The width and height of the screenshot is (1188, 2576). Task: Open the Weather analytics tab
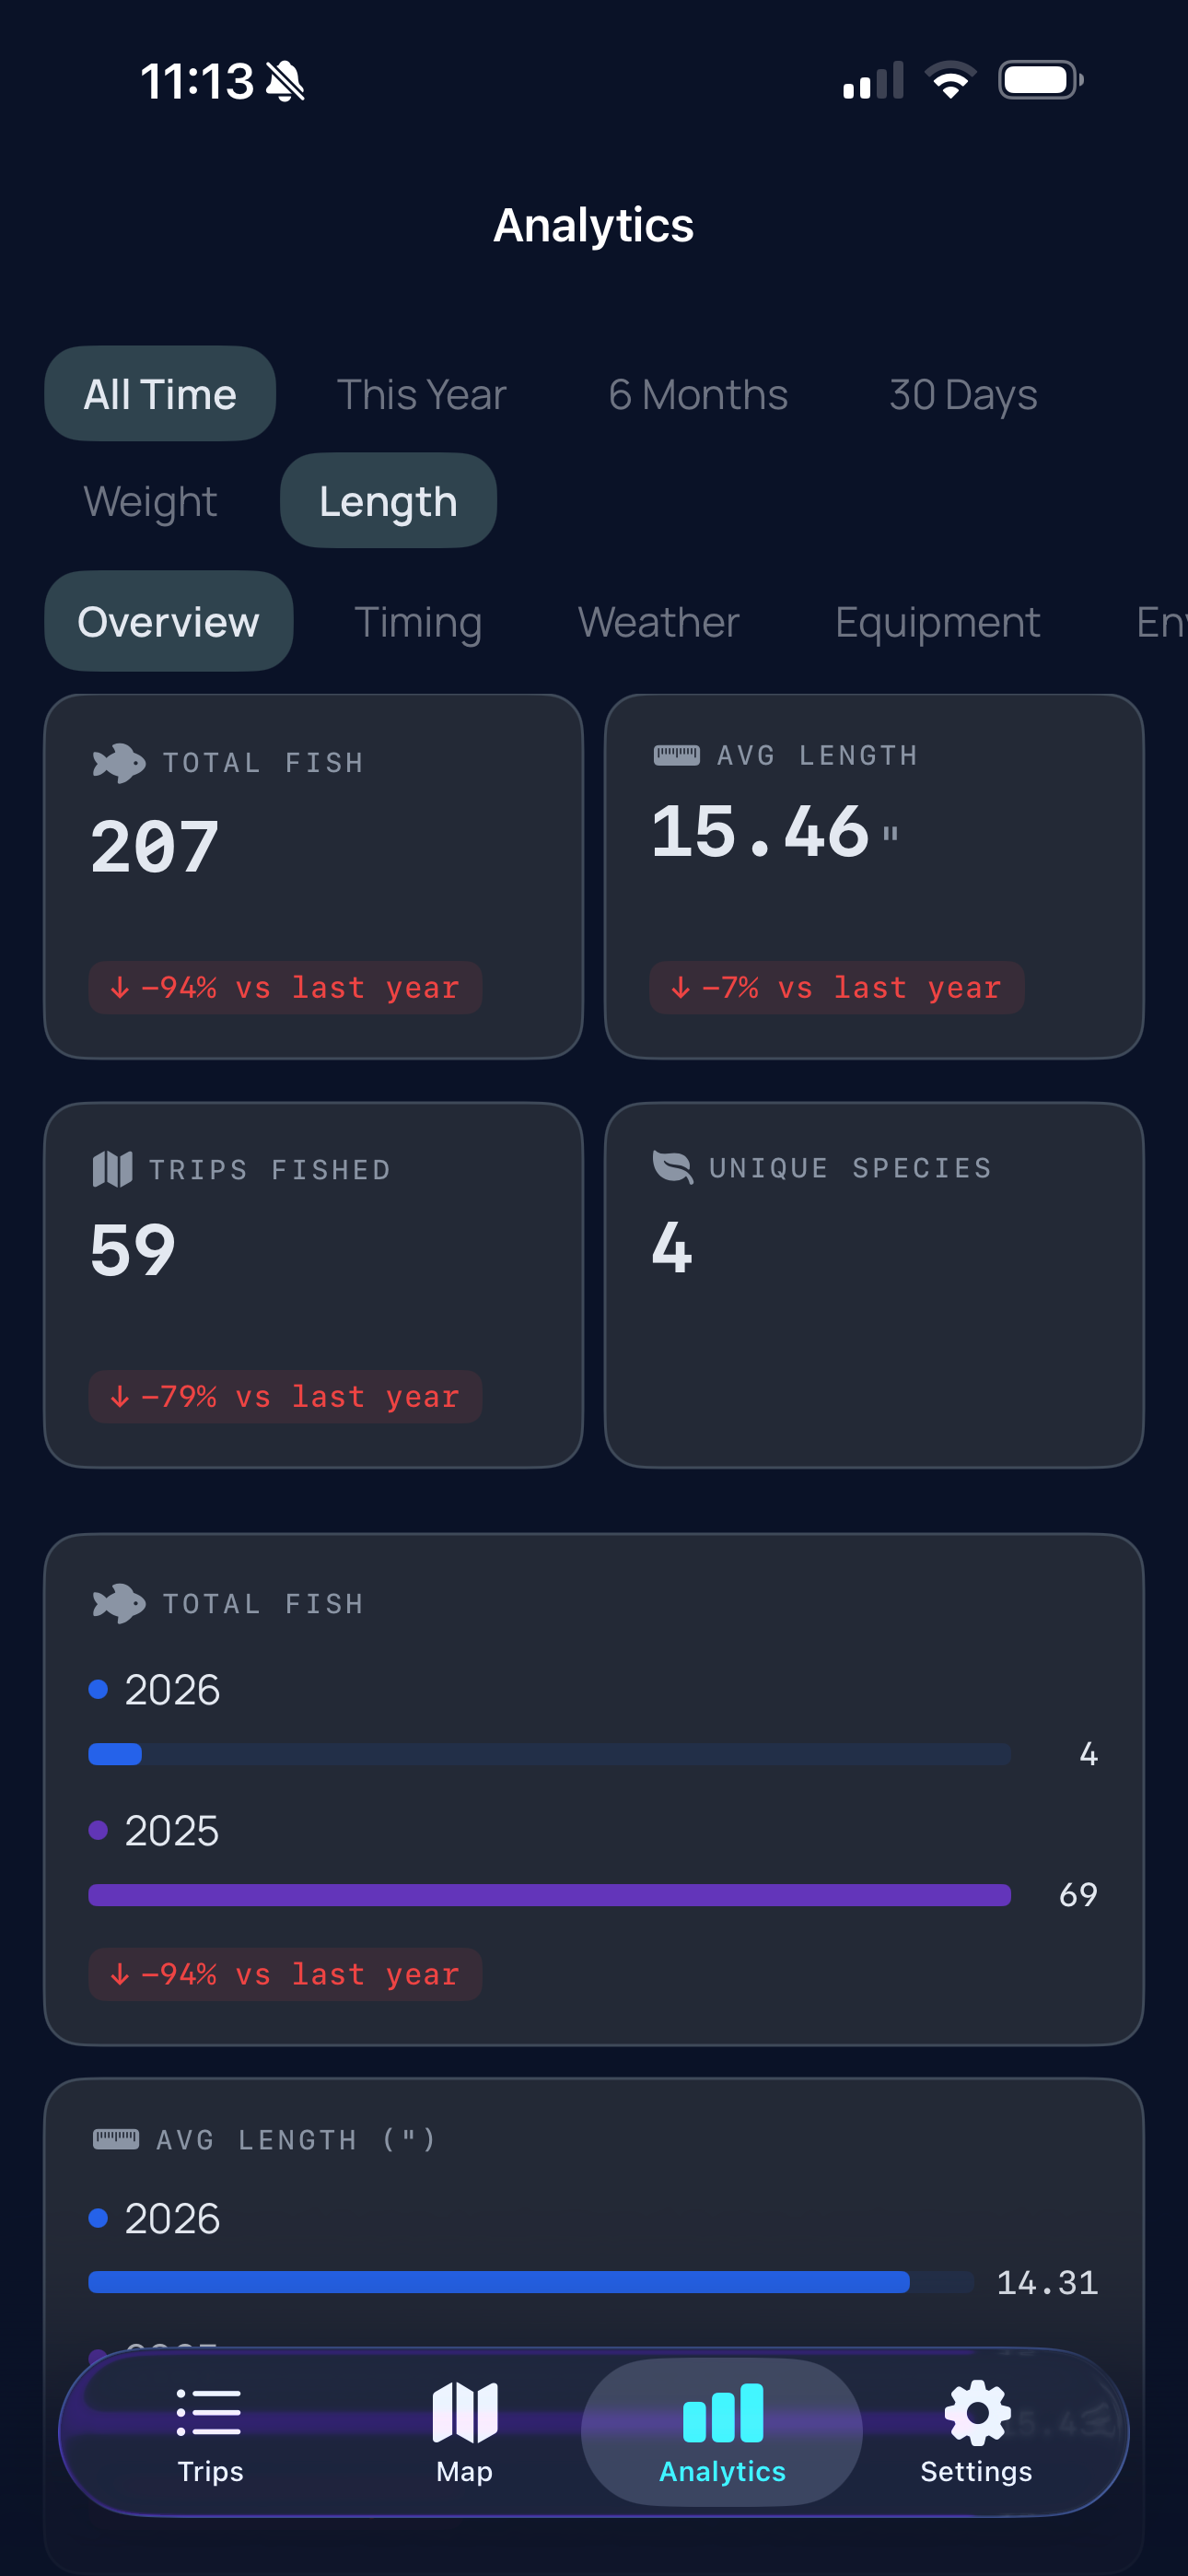[658, 622]
